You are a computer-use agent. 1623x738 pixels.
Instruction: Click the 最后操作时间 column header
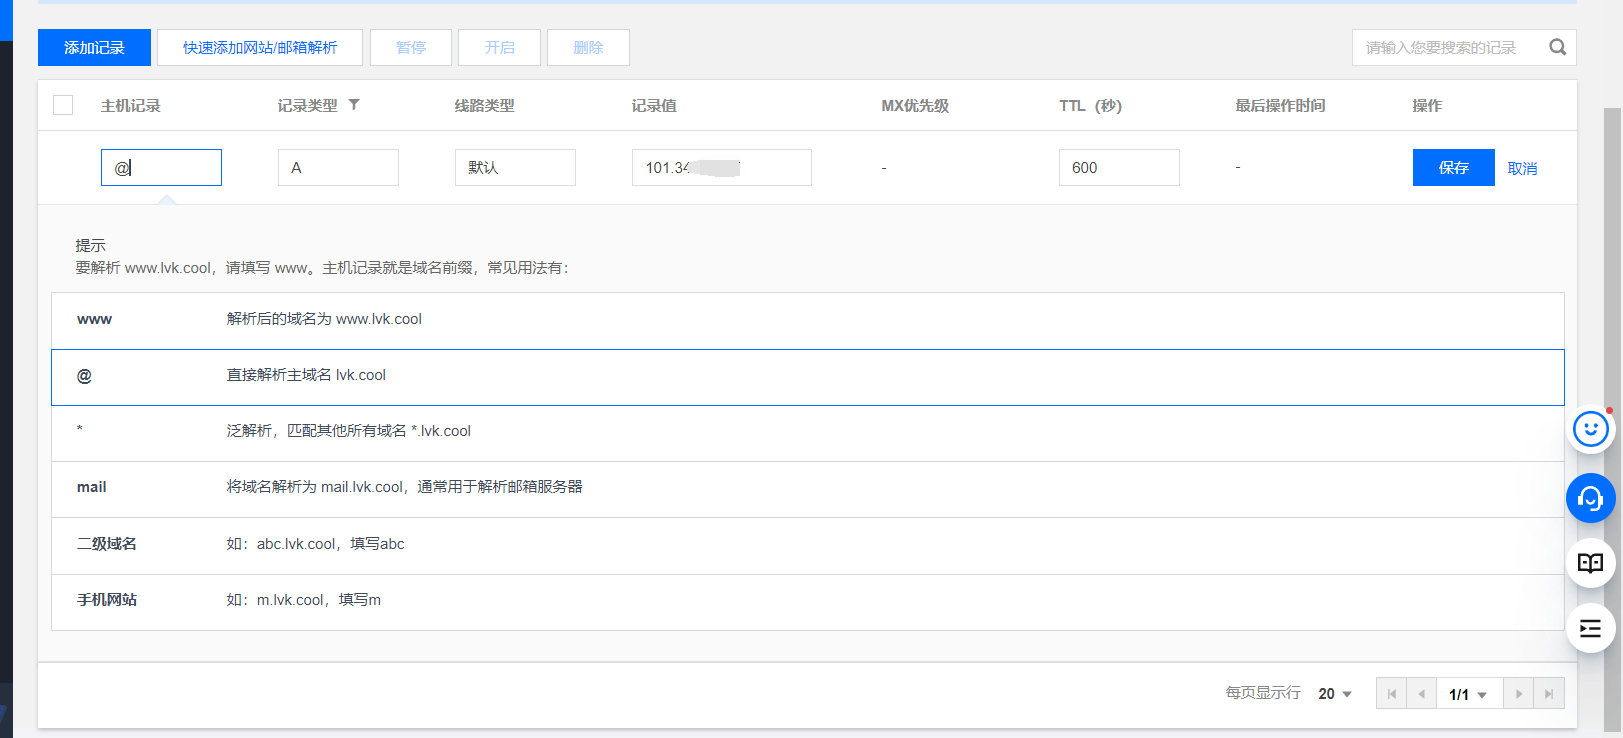(1280, 105)
